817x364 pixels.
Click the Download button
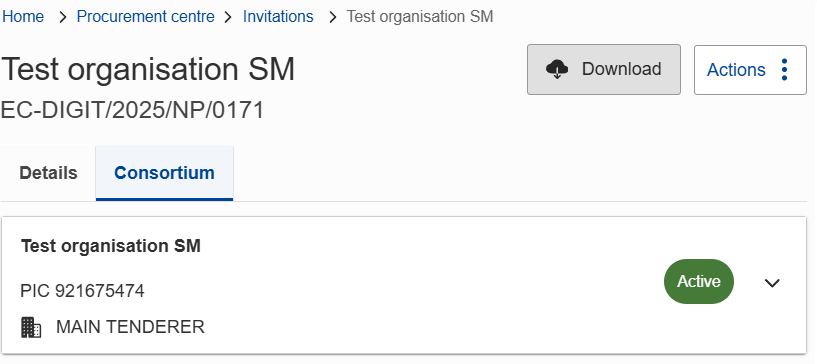tap(604, 69)
